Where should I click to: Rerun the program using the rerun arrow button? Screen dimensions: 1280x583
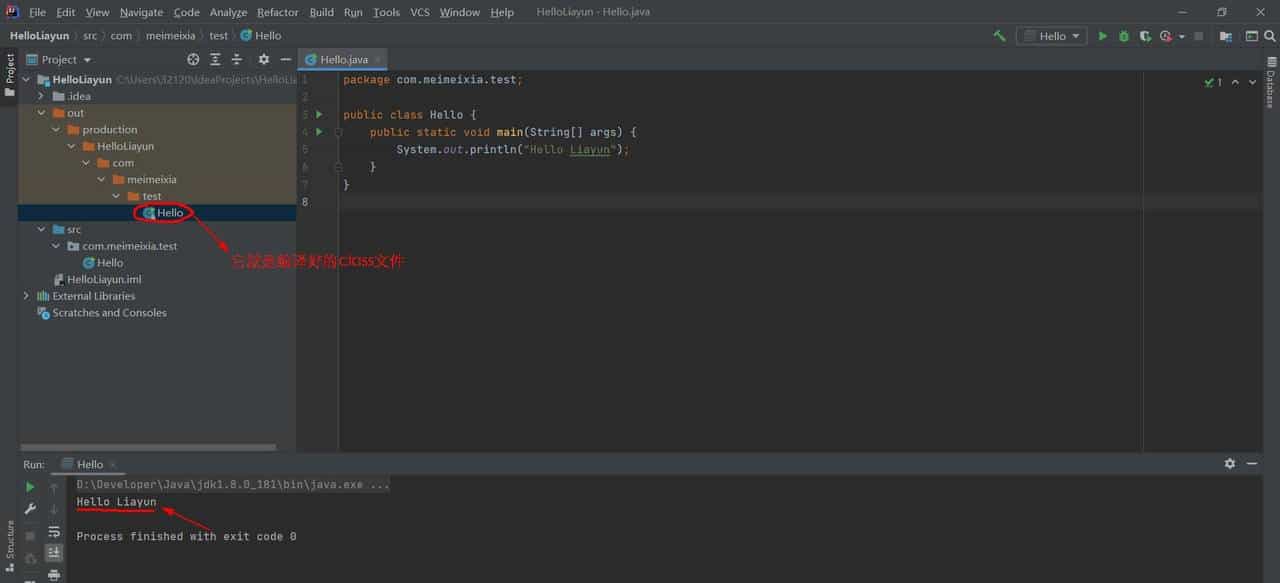coord(30,486)
